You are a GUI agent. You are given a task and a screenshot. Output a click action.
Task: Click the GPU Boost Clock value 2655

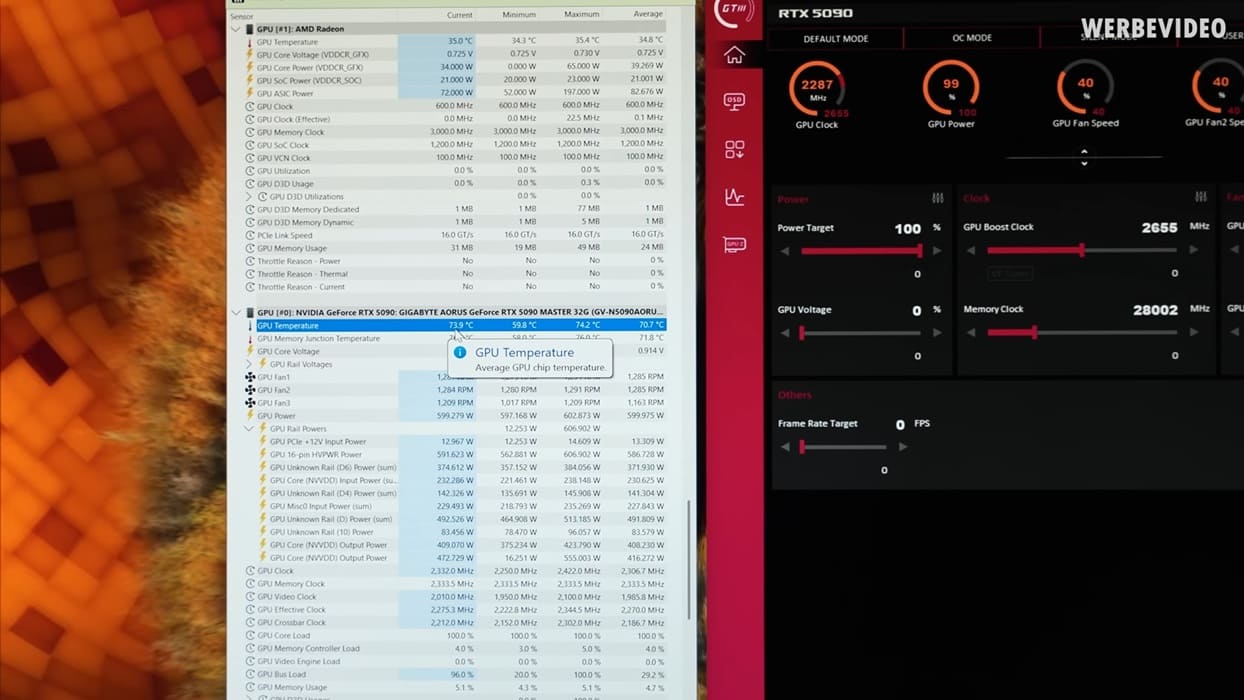1159,228
